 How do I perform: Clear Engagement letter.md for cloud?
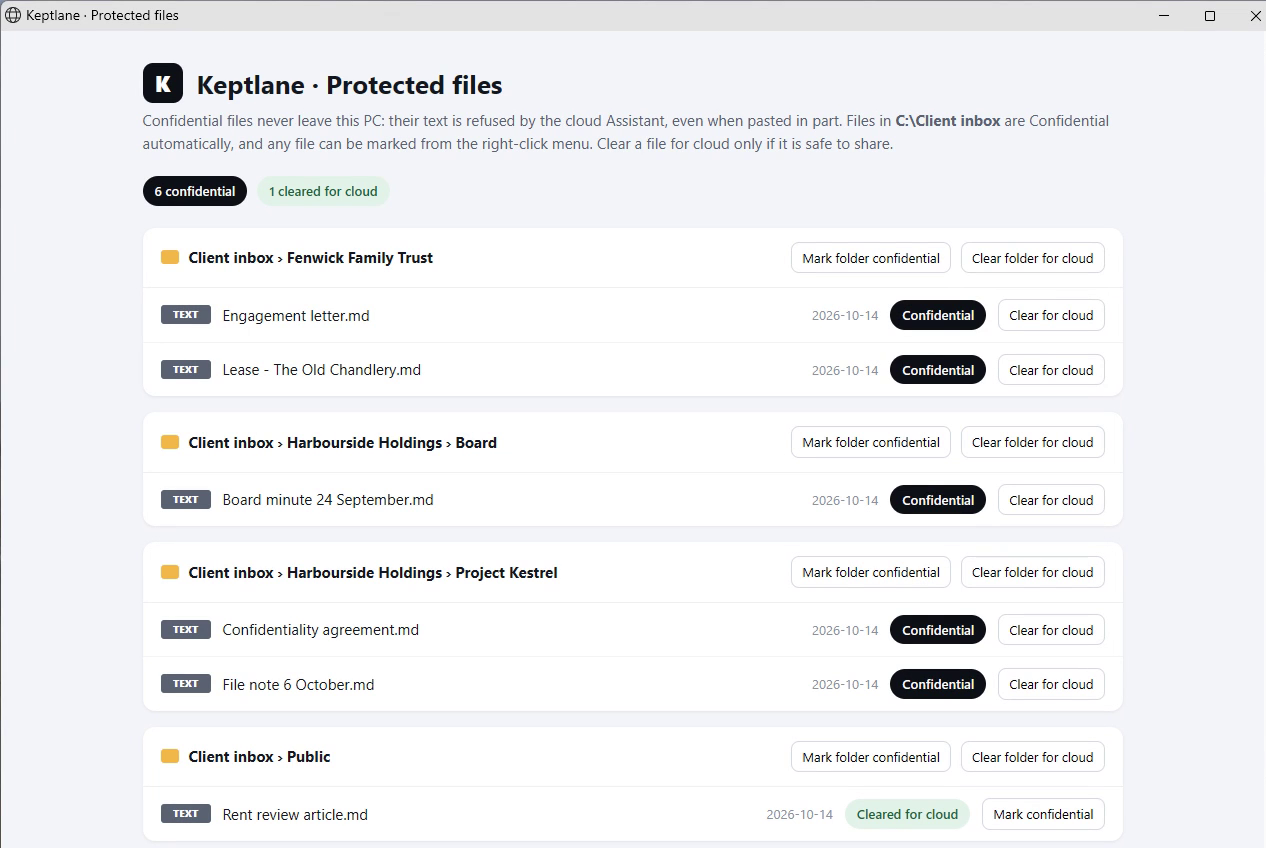pyautogui.click(x=1051, y=315)
